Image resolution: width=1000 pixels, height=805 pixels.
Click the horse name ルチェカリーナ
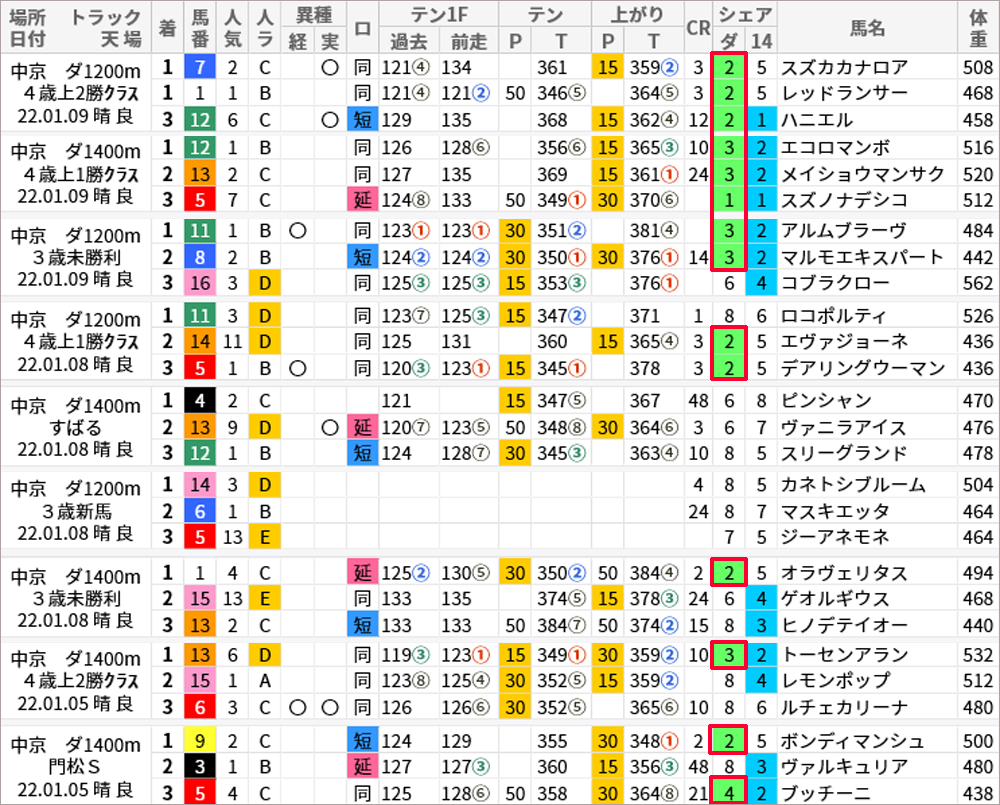[x=844, y=707]
